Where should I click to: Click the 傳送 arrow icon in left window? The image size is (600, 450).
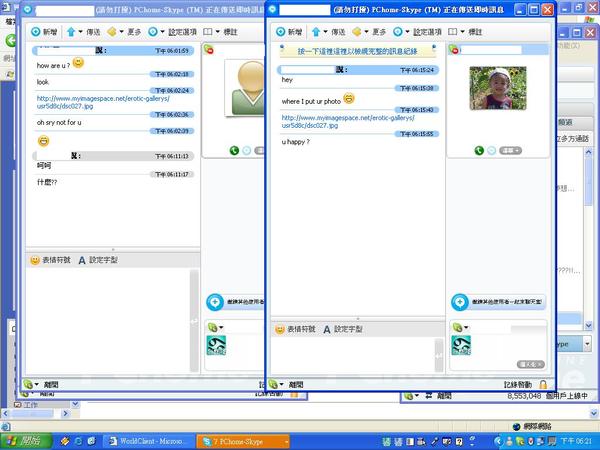(x=71, y=32)
